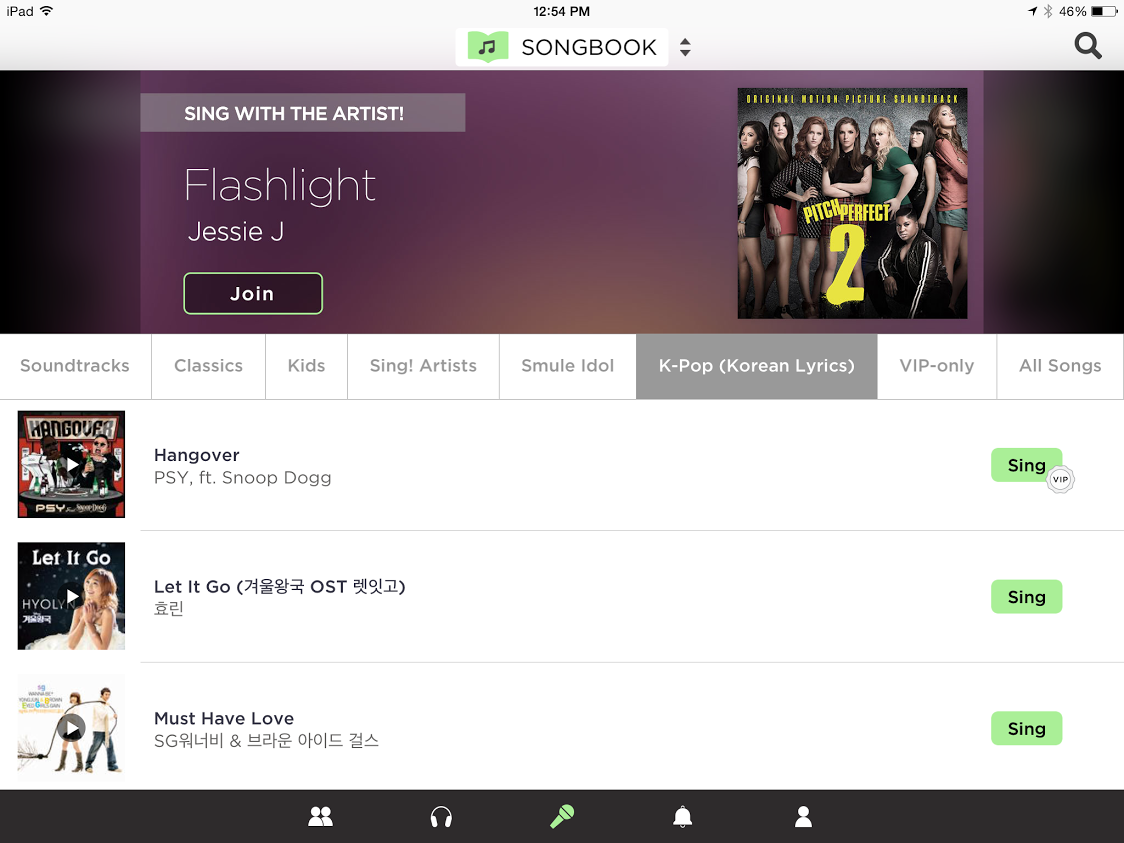
Task: Open the Pitch Perfect 2 album cover
Action: [x=852, y=204]
